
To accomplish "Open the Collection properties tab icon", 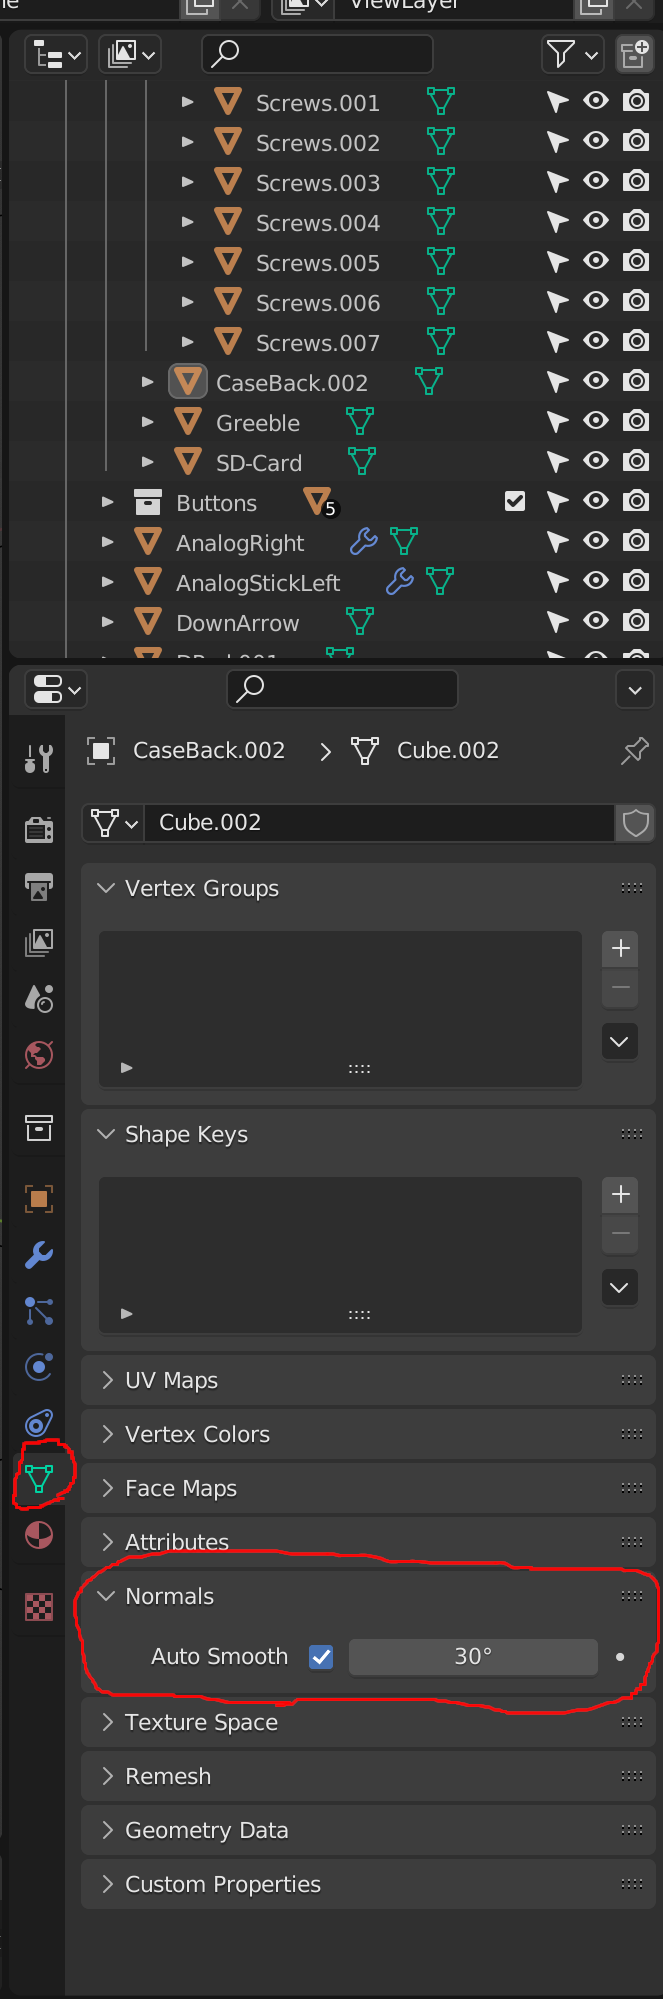I will [39, 1127].
